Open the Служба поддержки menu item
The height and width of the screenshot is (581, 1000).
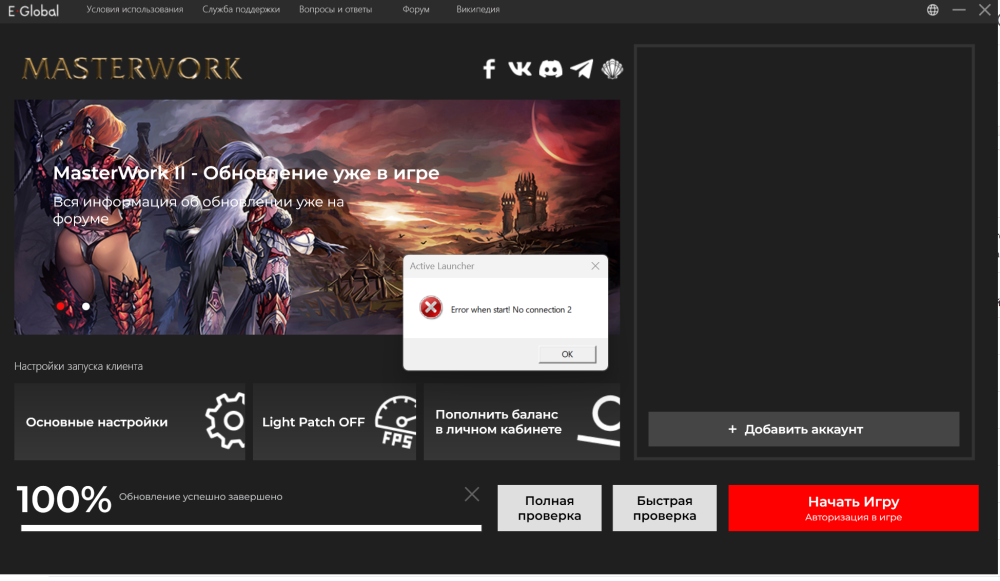coord(241,10)
